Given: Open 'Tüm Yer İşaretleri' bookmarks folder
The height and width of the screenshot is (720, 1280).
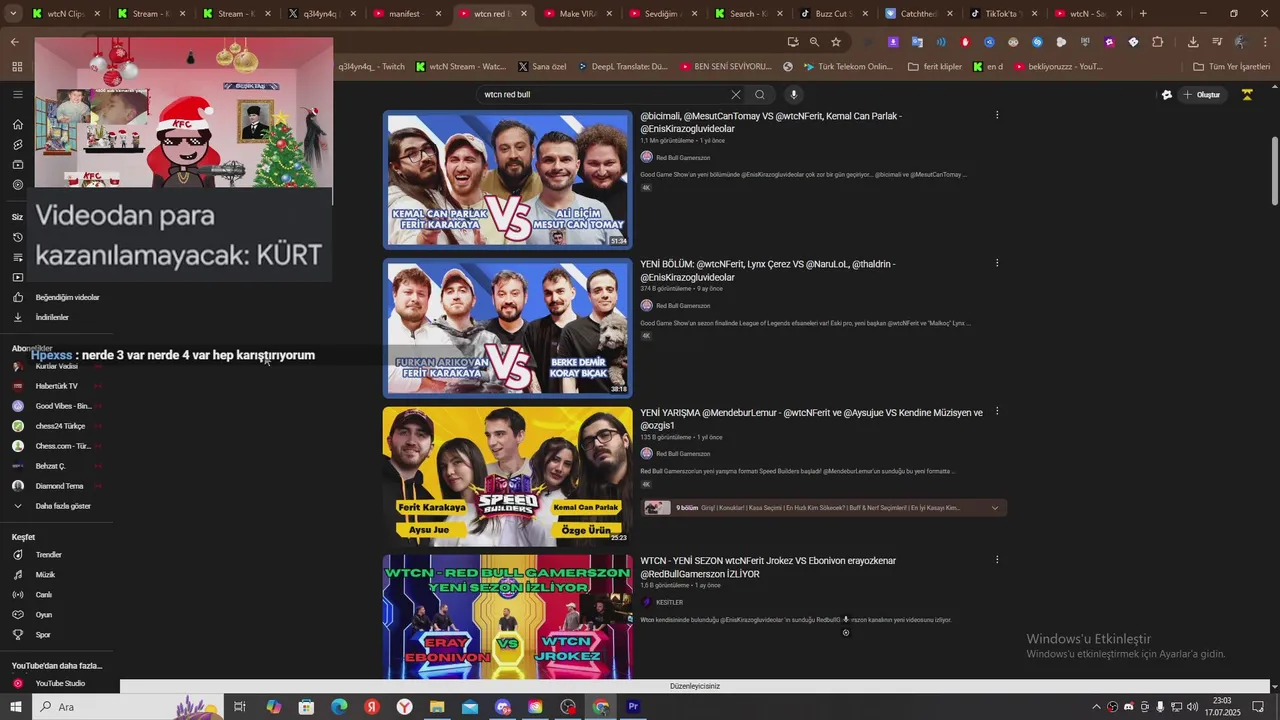Looking at the screenshot, I should (x=1232, y=67).
